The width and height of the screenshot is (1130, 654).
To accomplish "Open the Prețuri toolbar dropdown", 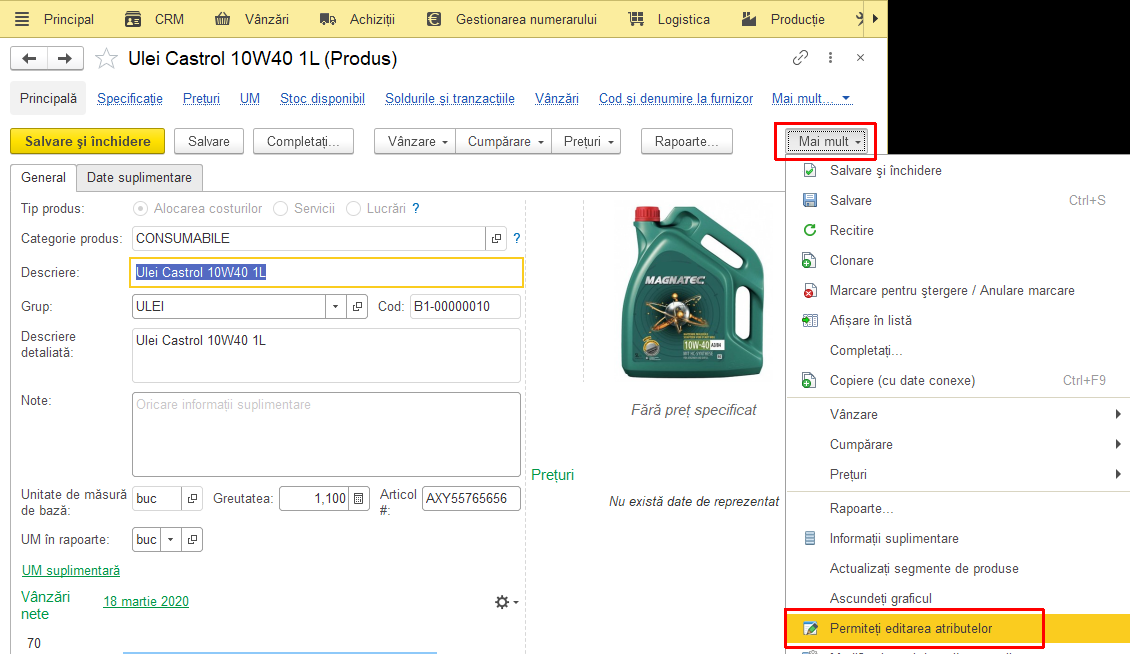I will [x=587, y=141].
